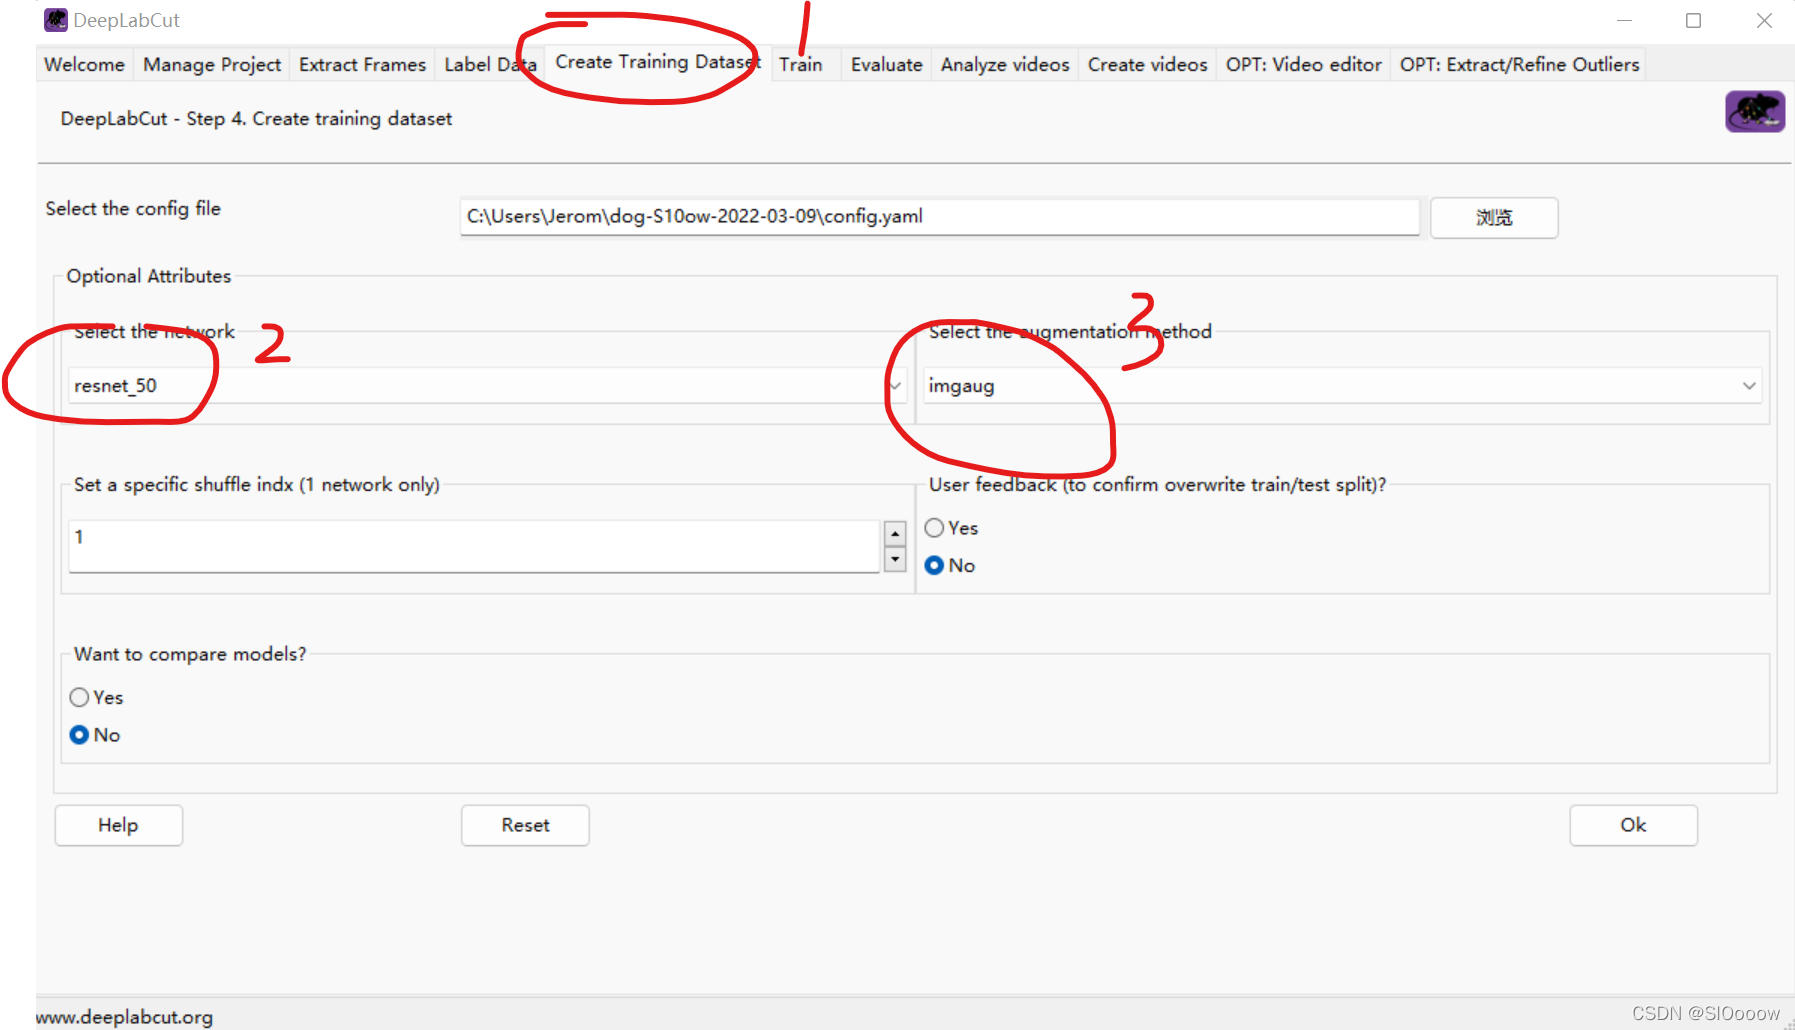Switch to the Train tab
Screen dimensions: 1795x1030
801,64
